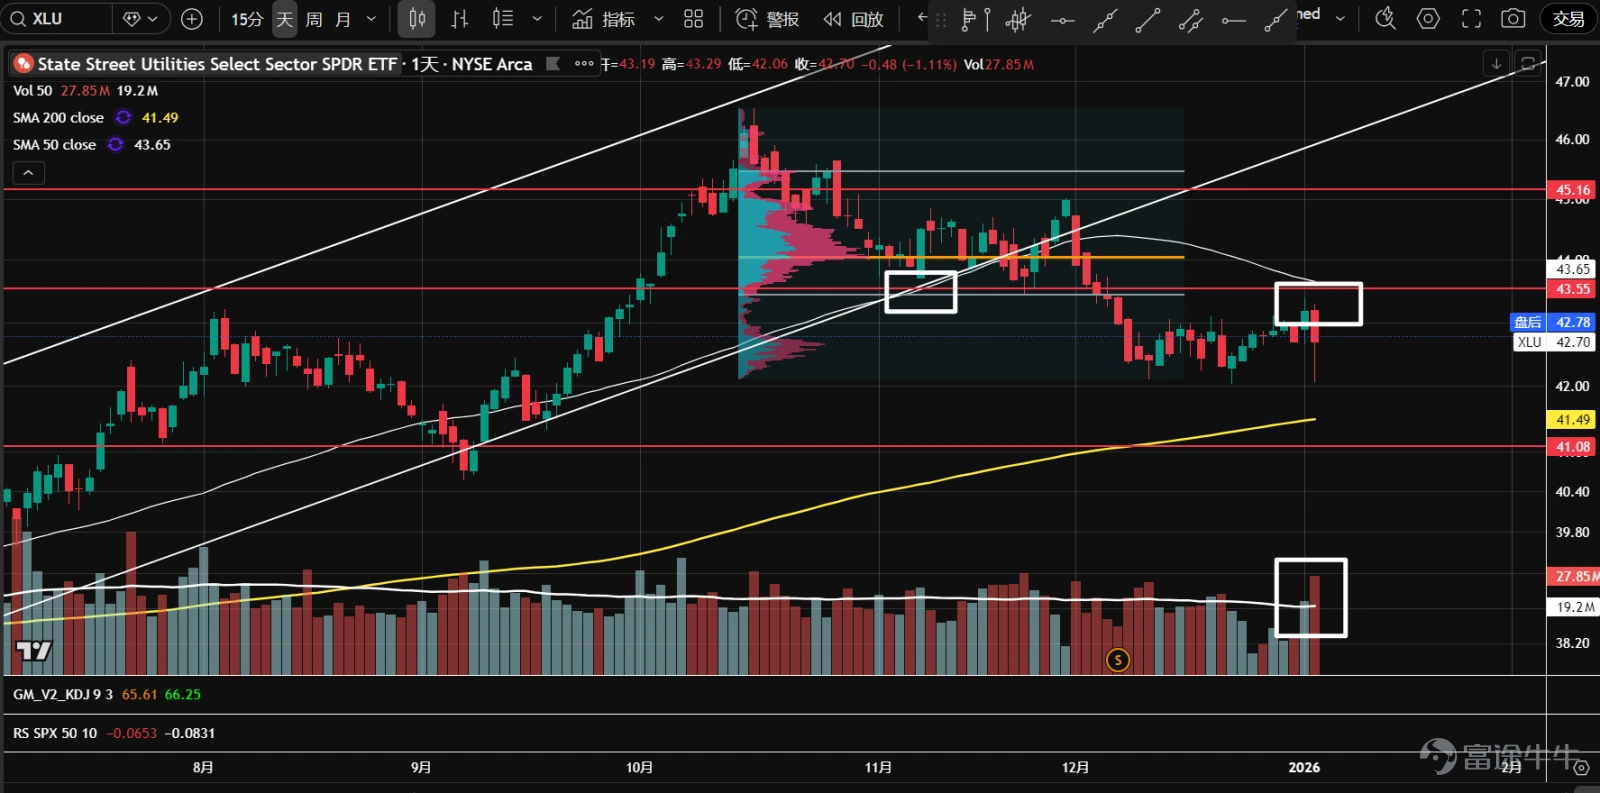Open the symbol legend more options
The image size is (1600, 793).
585,64
